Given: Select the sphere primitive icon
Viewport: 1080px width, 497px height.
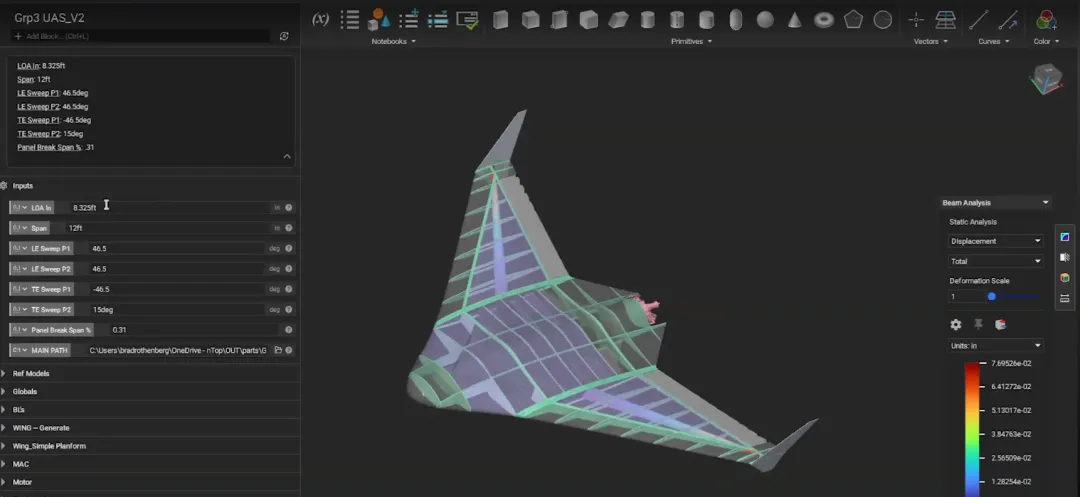Looking at the screenshot, I should click(x=765, y=20).
